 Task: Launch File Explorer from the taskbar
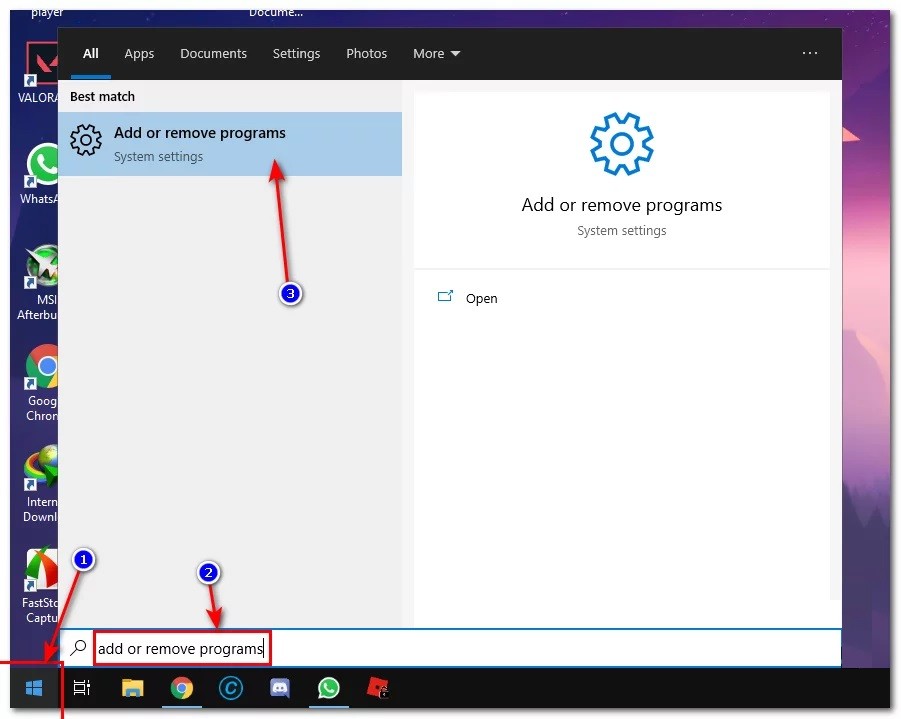[x=133, y=687]
